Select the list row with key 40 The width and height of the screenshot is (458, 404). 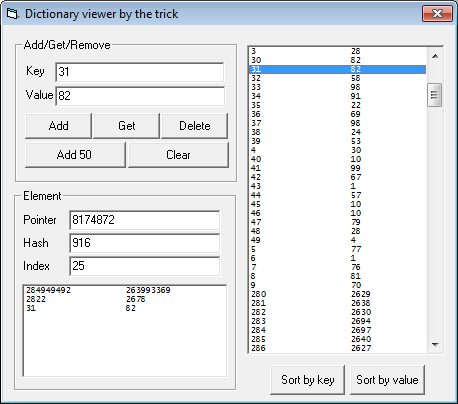338,159
